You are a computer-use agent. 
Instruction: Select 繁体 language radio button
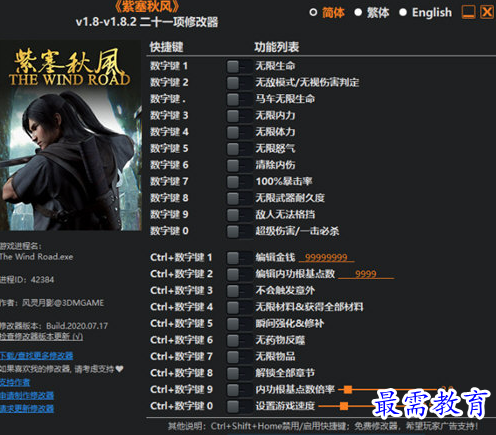[x=358, y=13]
